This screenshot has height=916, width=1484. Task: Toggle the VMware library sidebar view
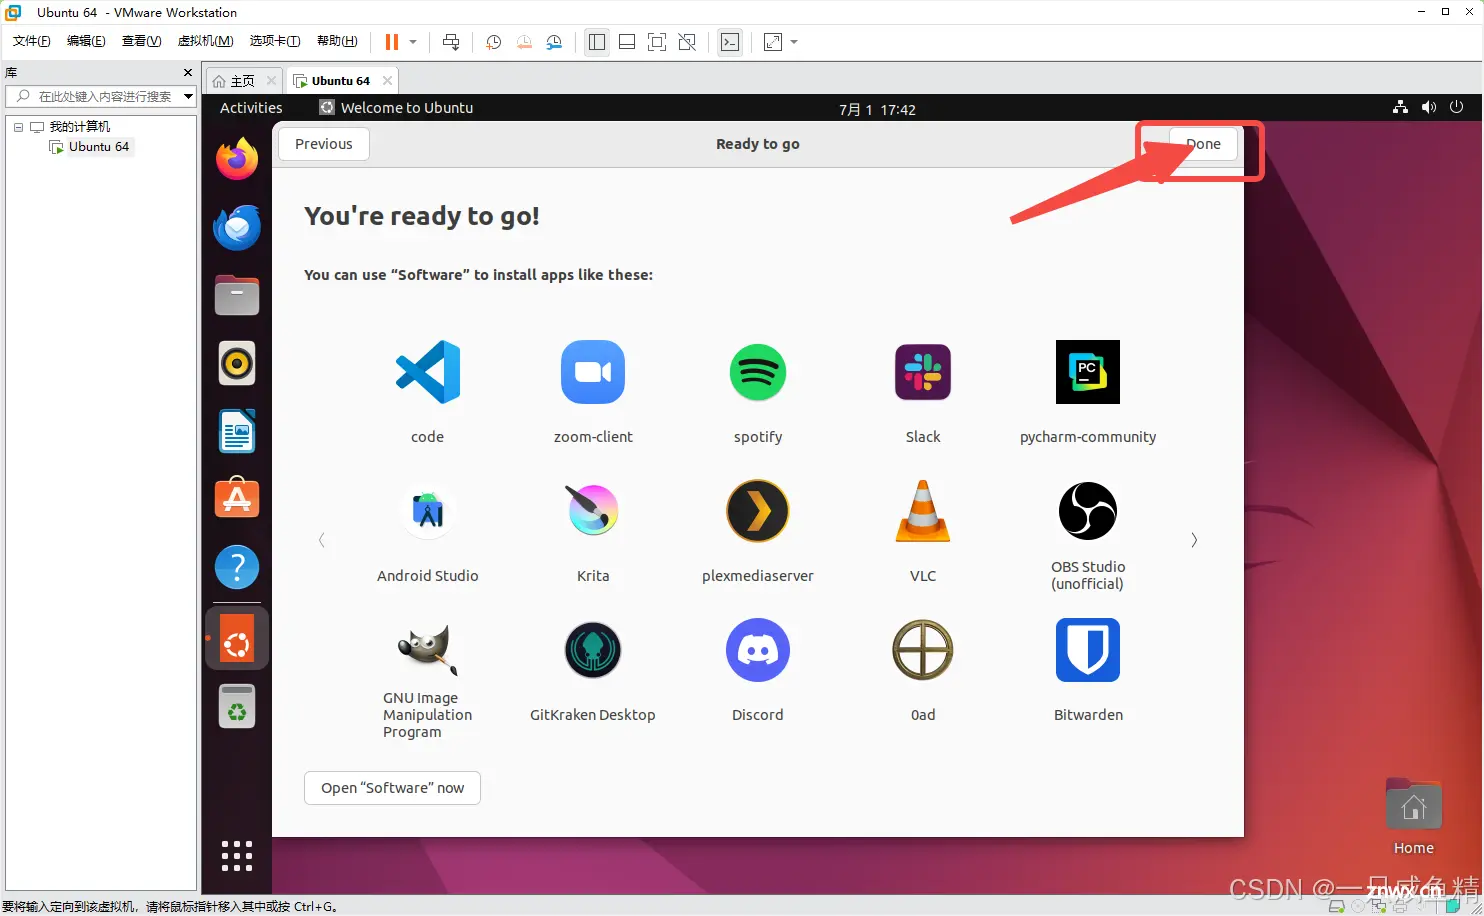(x=597, y=42)
